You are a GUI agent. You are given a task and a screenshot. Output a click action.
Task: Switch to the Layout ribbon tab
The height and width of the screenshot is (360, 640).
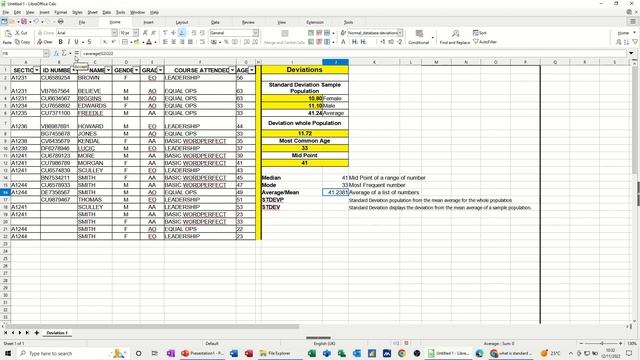tap(182, 22)
